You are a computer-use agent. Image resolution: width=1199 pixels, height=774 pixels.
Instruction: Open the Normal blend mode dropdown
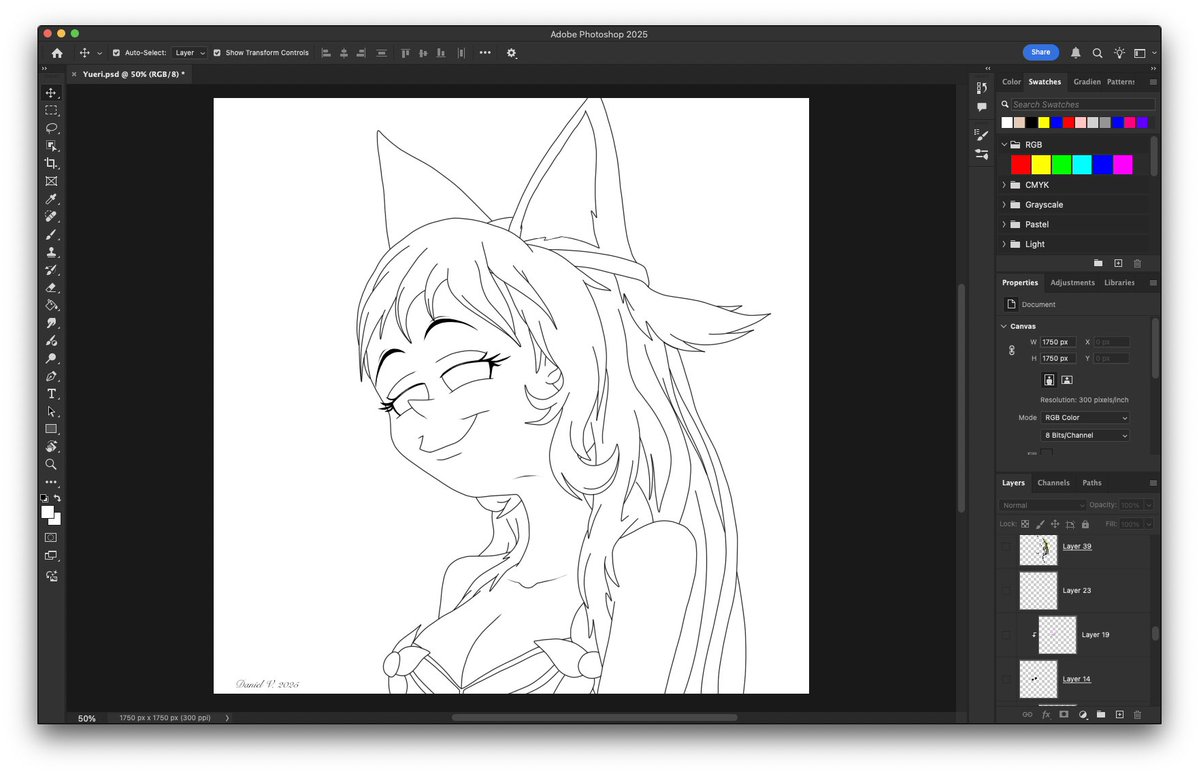pos(1042,505)
